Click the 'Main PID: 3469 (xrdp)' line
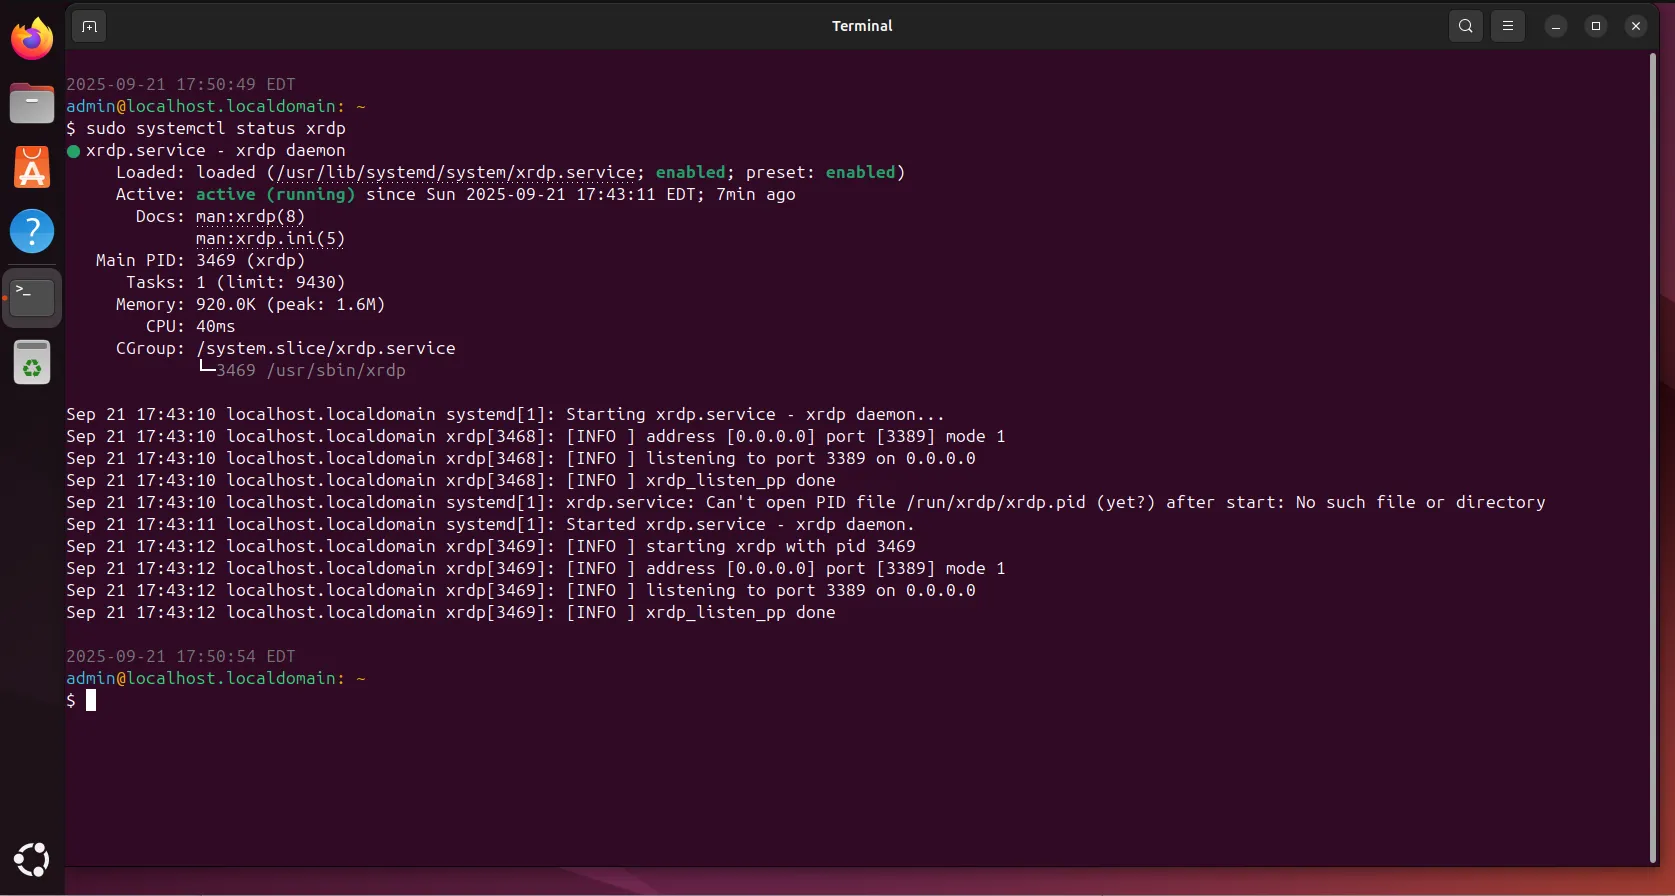1675x896 pixels. 201,260
